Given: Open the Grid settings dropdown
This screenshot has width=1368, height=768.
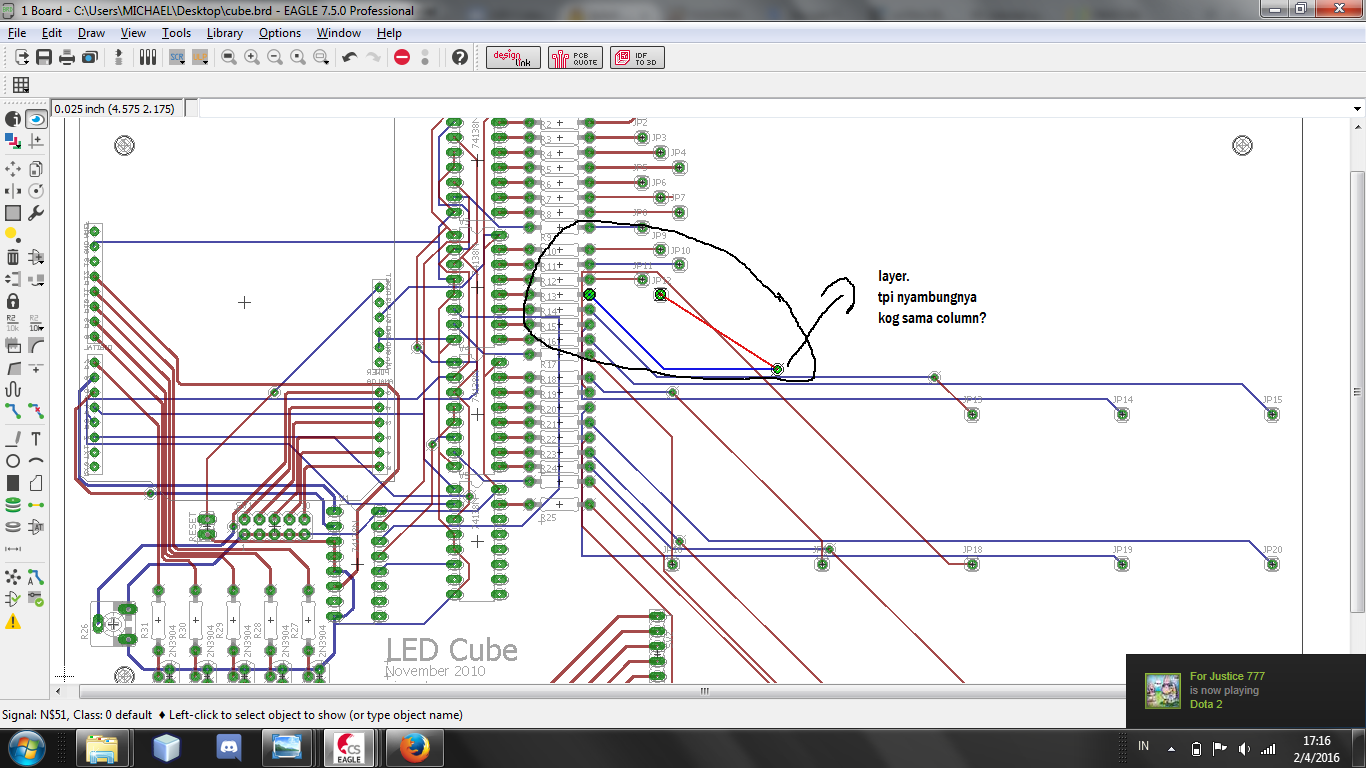Looking at the screenshot, I should point(21,85).
